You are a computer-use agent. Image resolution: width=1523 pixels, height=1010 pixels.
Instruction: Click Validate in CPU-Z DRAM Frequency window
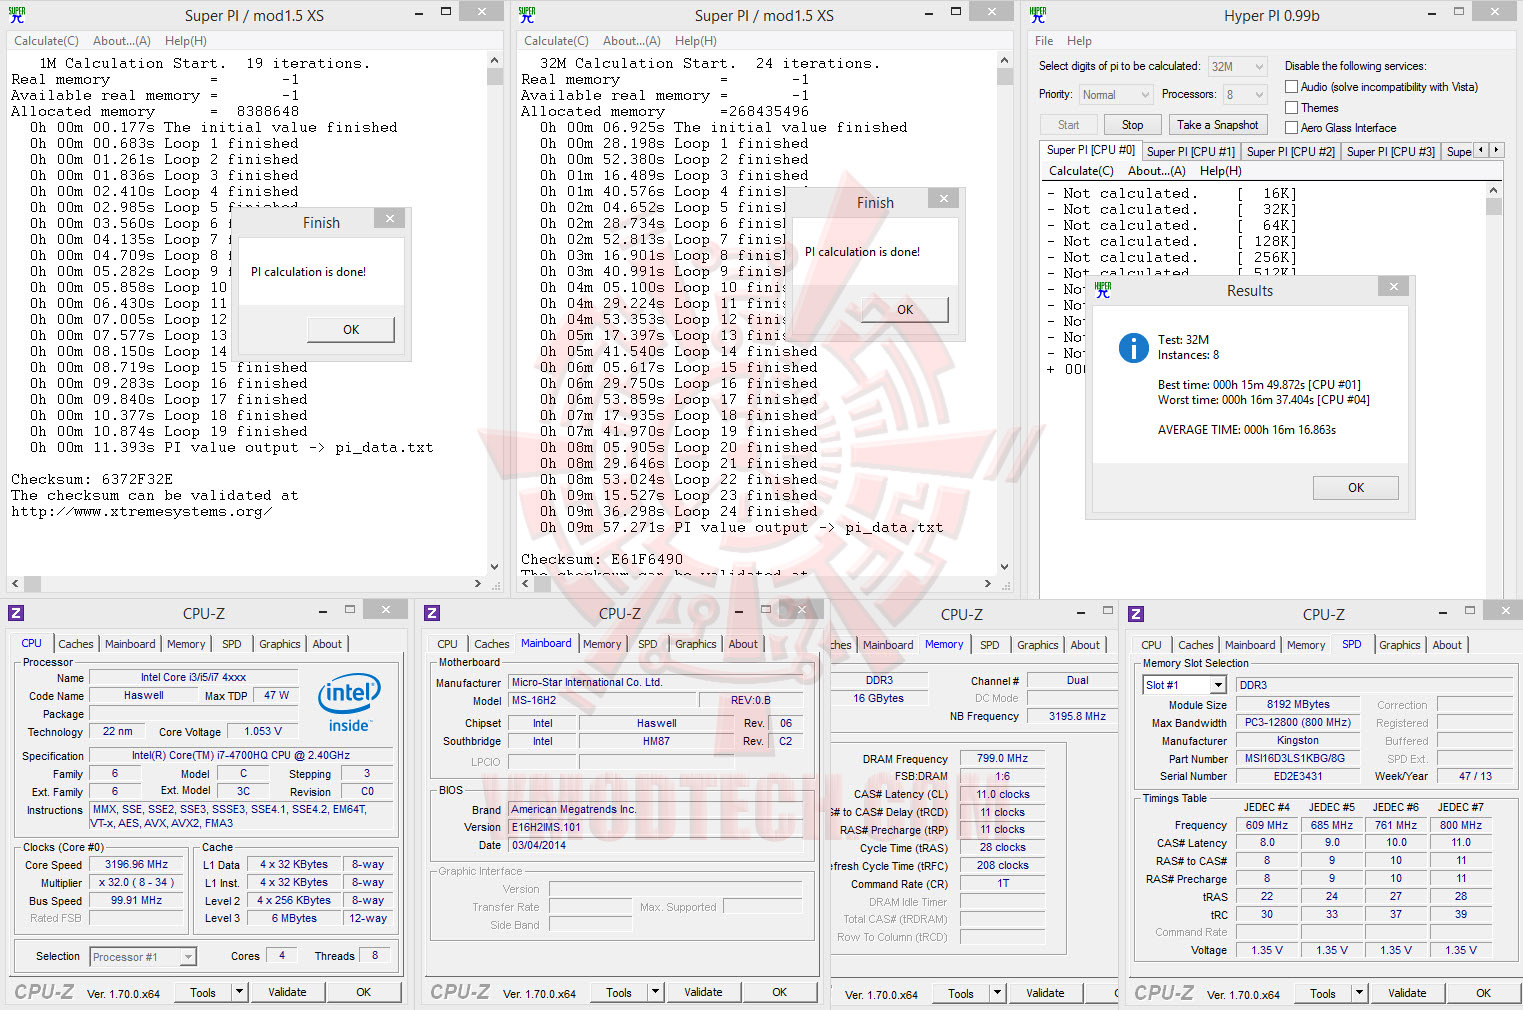pos(1045,993)
